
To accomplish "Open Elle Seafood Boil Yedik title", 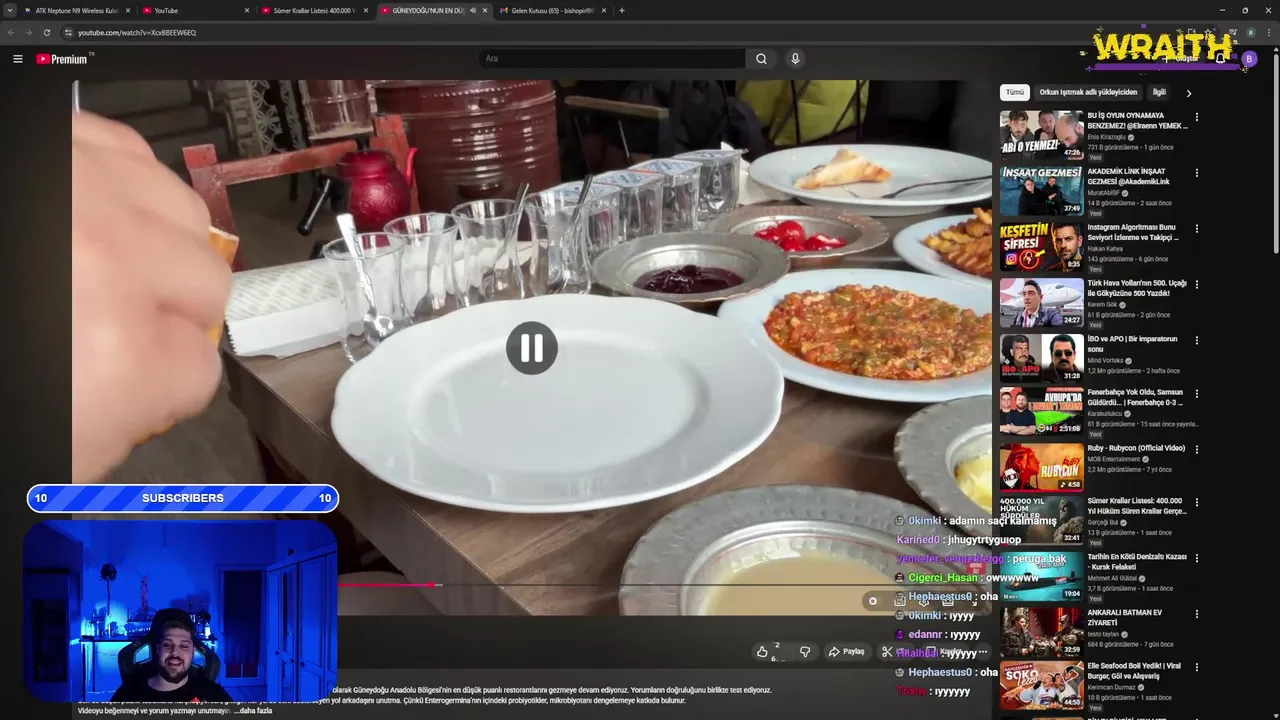I will coord(1134,671).
